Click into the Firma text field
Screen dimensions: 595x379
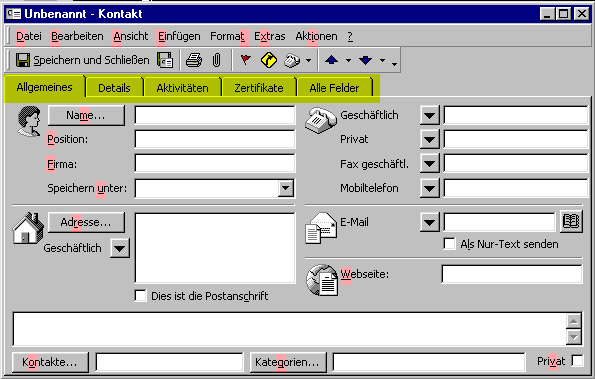[x=215, y=164]
